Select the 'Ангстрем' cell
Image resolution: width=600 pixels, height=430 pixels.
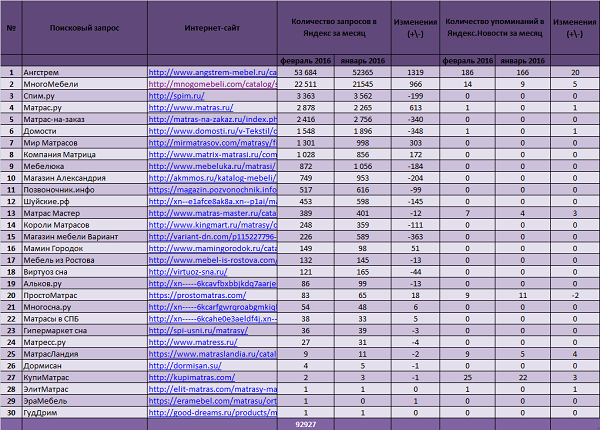click(85, 72)
